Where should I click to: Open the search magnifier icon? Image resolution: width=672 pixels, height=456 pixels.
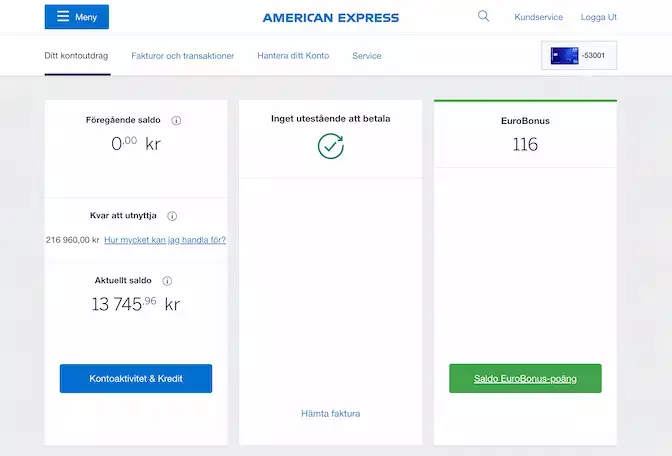[484, 16]
